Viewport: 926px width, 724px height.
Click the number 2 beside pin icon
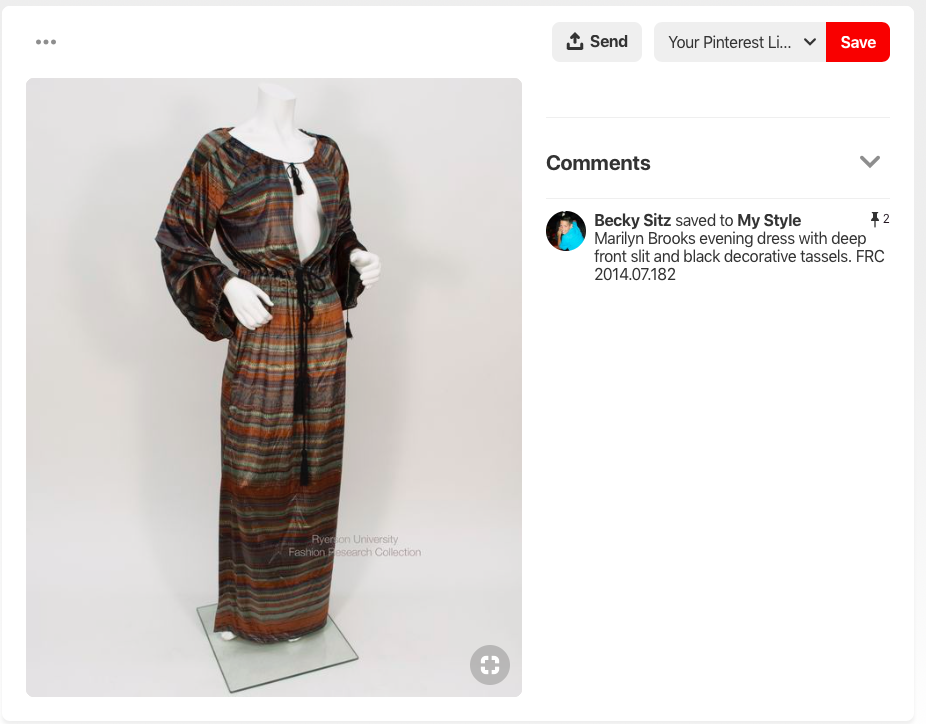(x=886, y=219)
